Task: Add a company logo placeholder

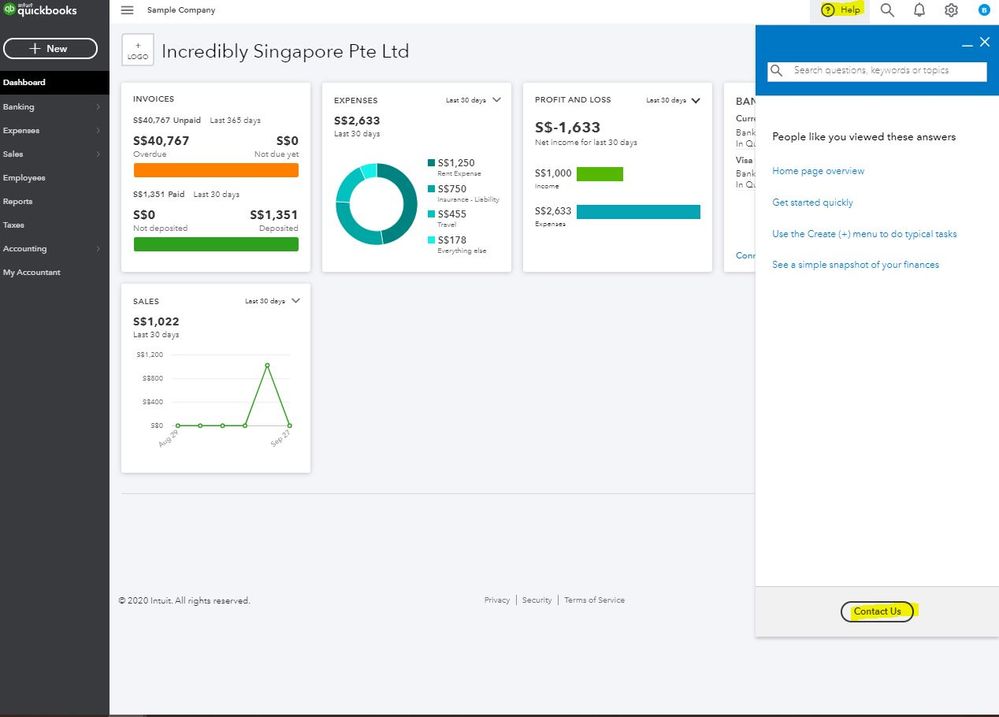Action: pos(138,51)
